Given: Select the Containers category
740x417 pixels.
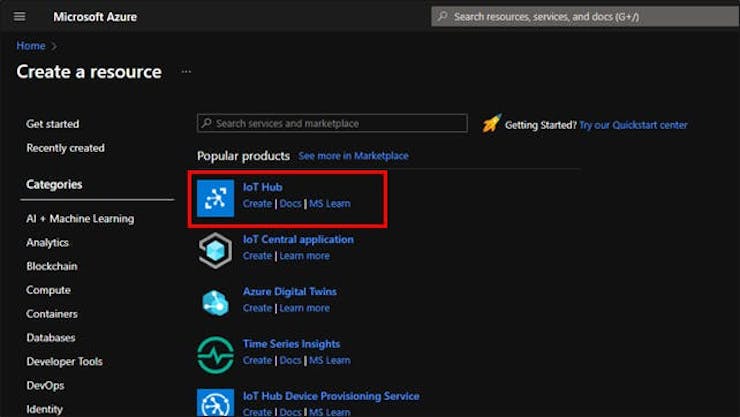Looking at the screenshot, I should point(52,314).
